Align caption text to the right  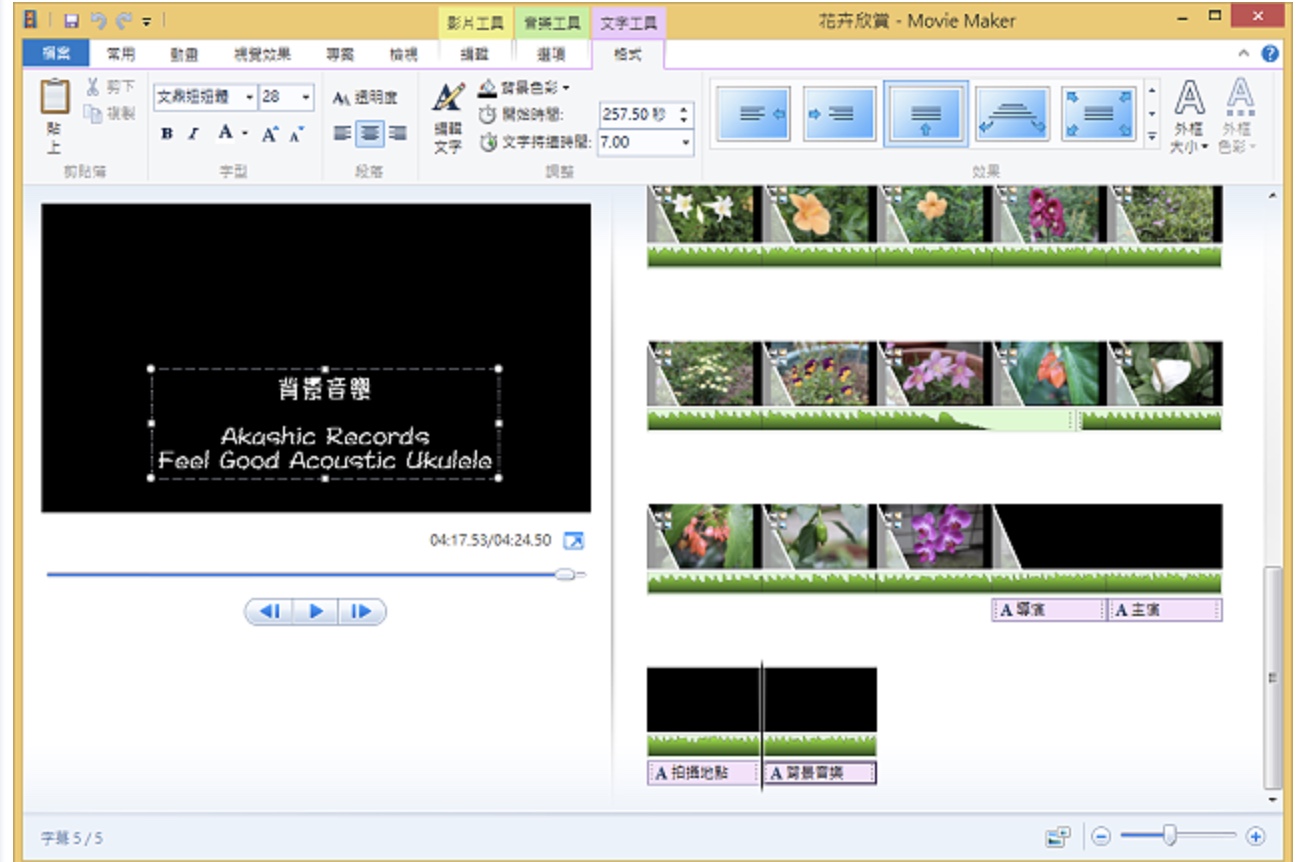click(398, 133)
